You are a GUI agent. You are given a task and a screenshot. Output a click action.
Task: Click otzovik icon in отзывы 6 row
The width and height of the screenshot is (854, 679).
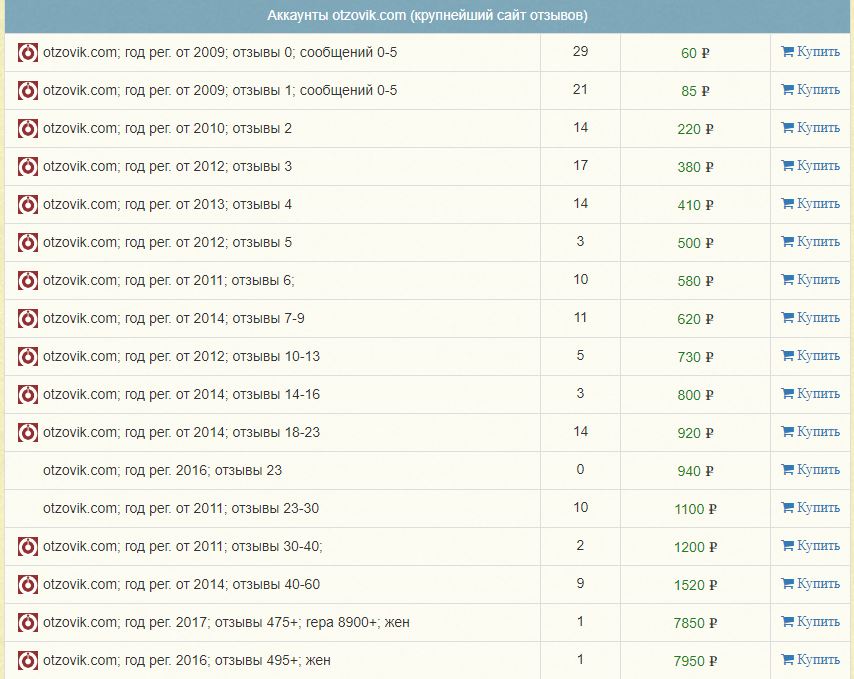tap(28, 280)
